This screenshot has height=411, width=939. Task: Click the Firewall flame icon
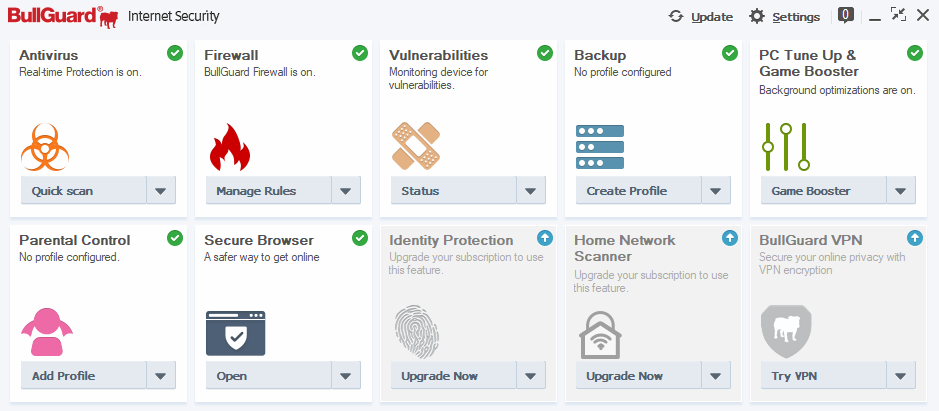[x=229, y=148]
